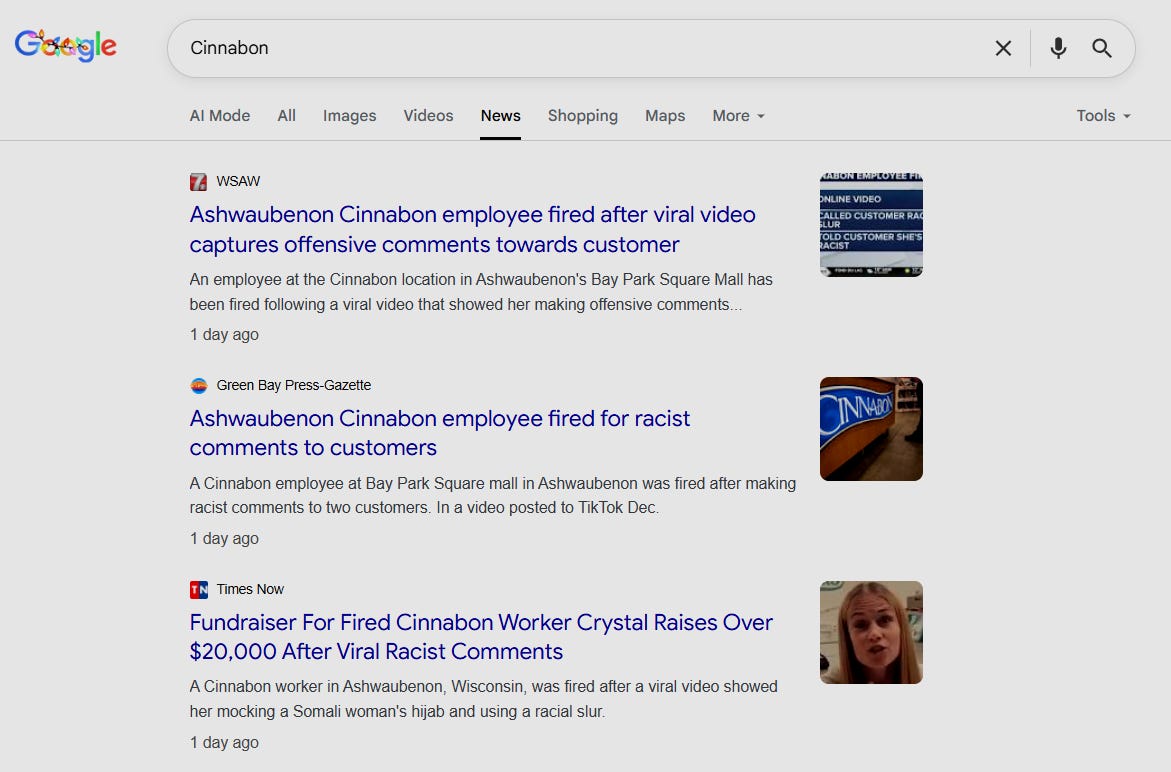The image size is (1171, 772).
Task: Clear the search box with X icon
Action: pos(1003,49)
